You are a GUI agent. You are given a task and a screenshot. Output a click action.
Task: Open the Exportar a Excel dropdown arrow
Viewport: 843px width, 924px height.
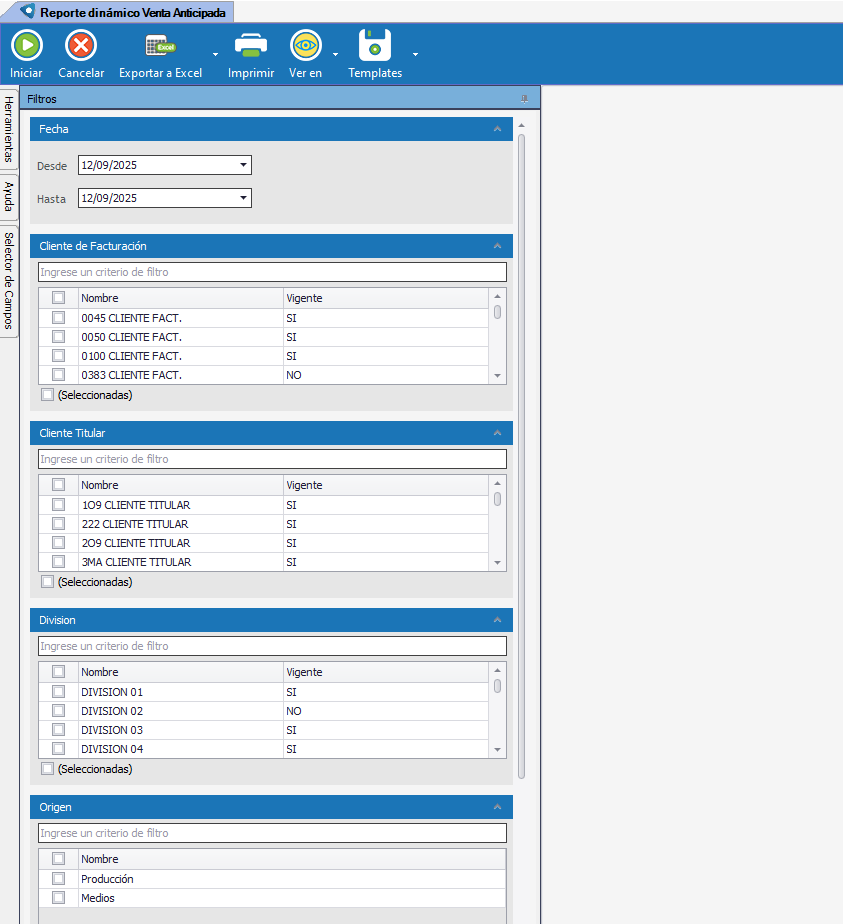pos(215,54)
